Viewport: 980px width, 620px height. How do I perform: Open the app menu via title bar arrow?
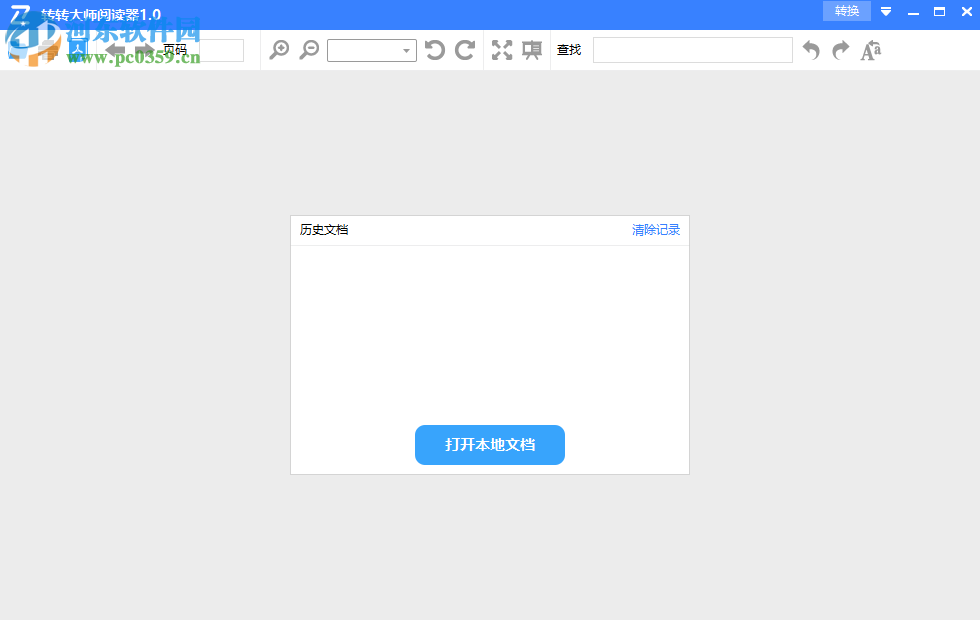886,11
